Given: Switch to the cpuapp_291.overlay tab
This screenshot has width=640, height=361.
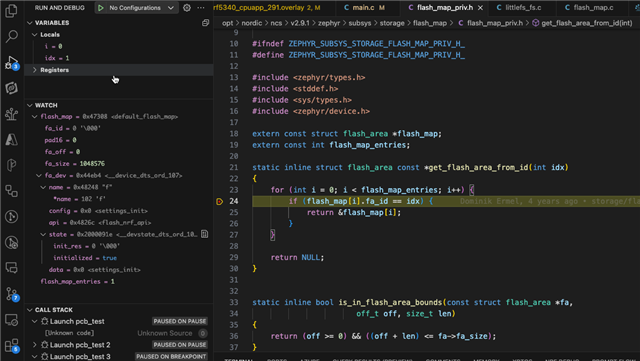Looking at the screenshot, I should 267,8.
